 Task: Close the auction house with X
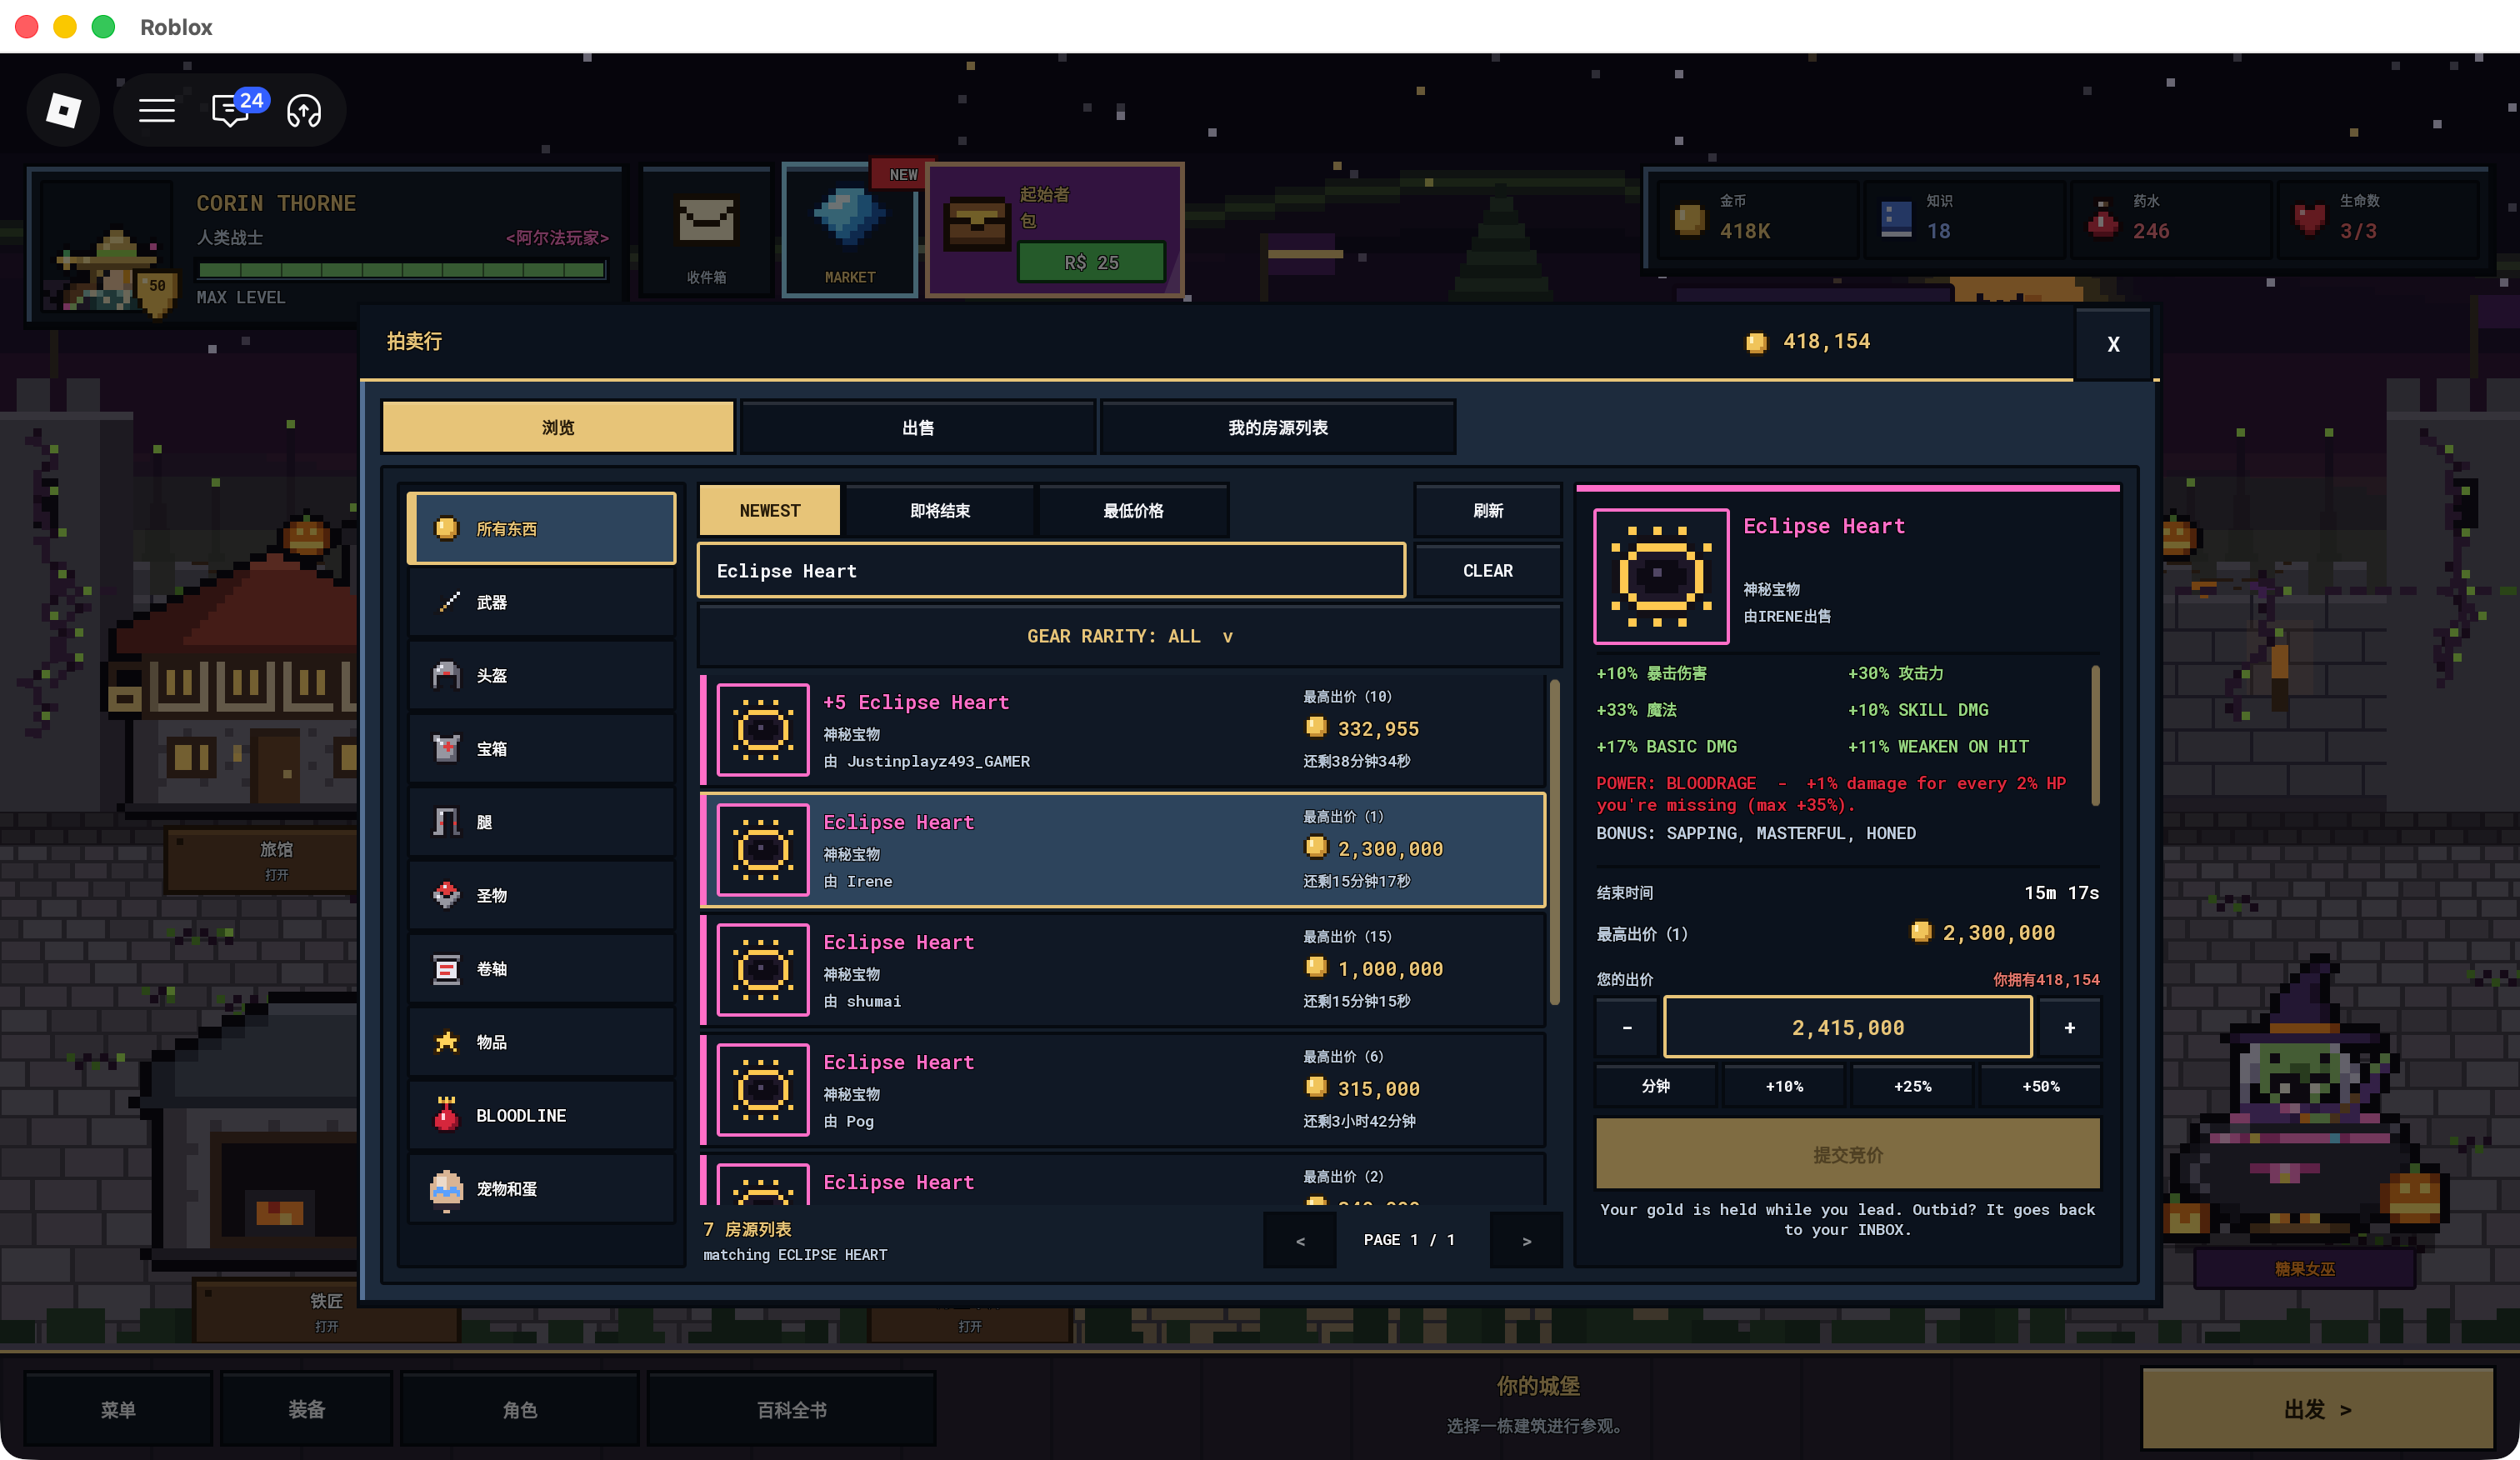2113,344
